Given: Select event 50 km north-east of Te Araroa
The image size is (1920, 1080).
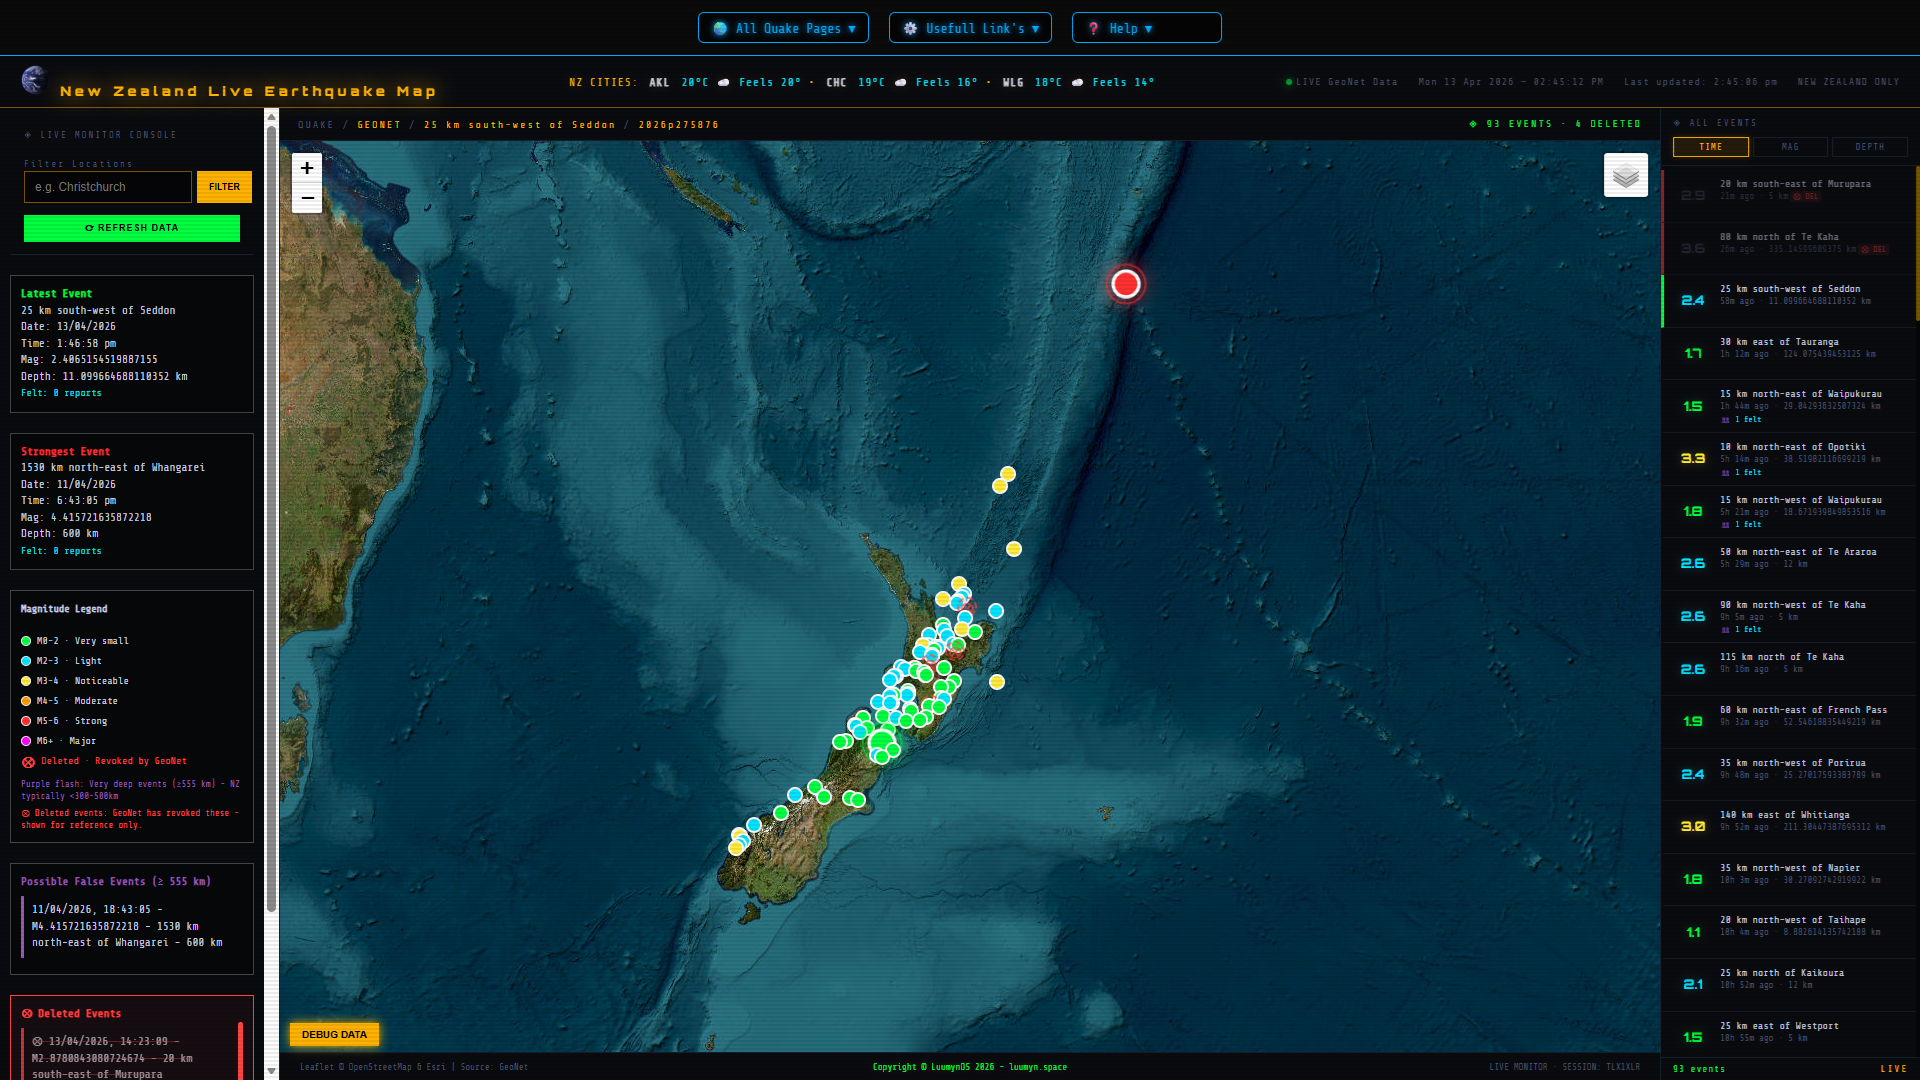Looking at the screenshot, I should point(1790,563).
